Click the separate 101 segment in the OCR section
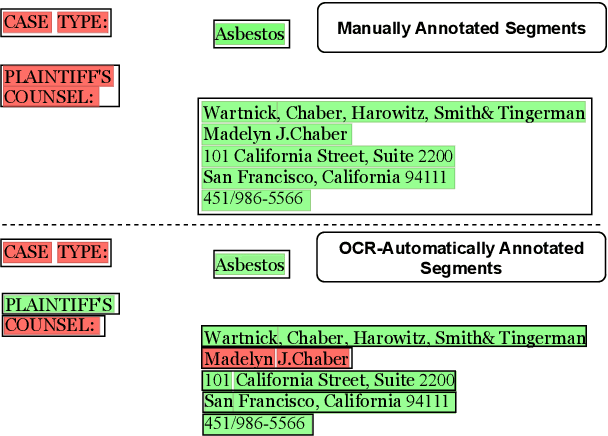The height and width of the screenshot is (436, 608). click(x=217, y=380)
